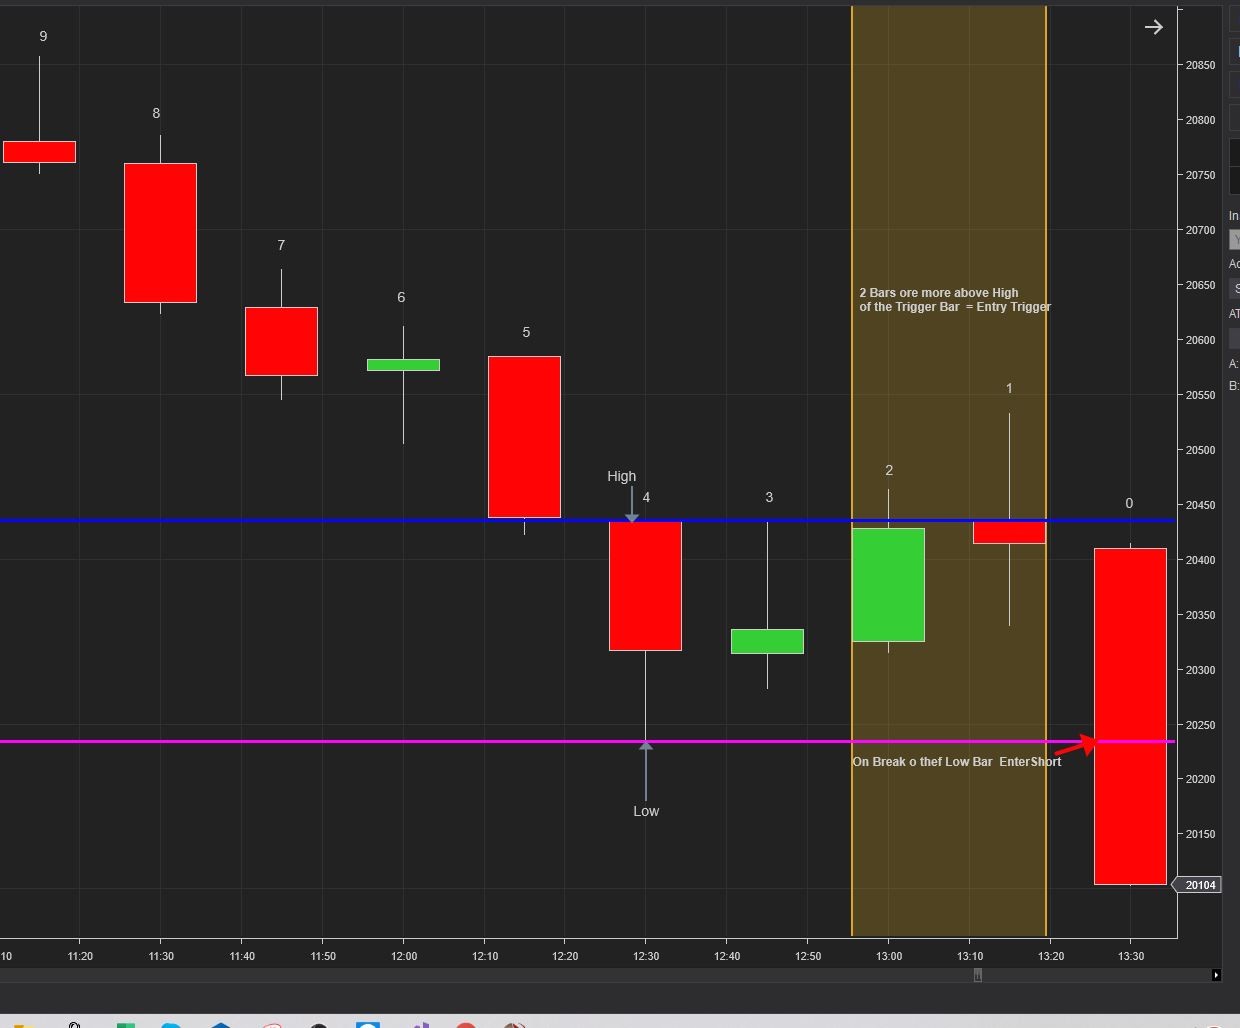Select the left orange edge of highlighted region
The width and height of the screenshot is (1240, 1028).
(852, 470)
